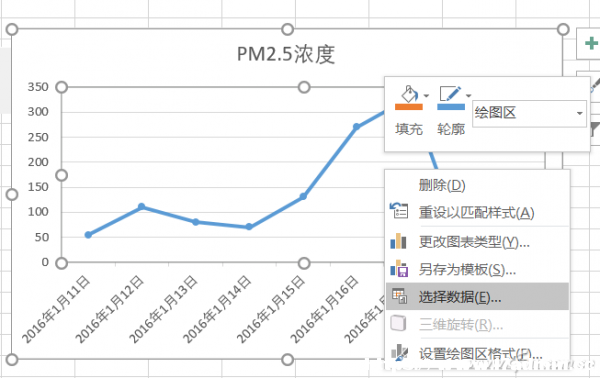This screenshot has width=600, height=378.
Task: Click the 2016年1月16日 data point on line
Action: pos(356,127)
